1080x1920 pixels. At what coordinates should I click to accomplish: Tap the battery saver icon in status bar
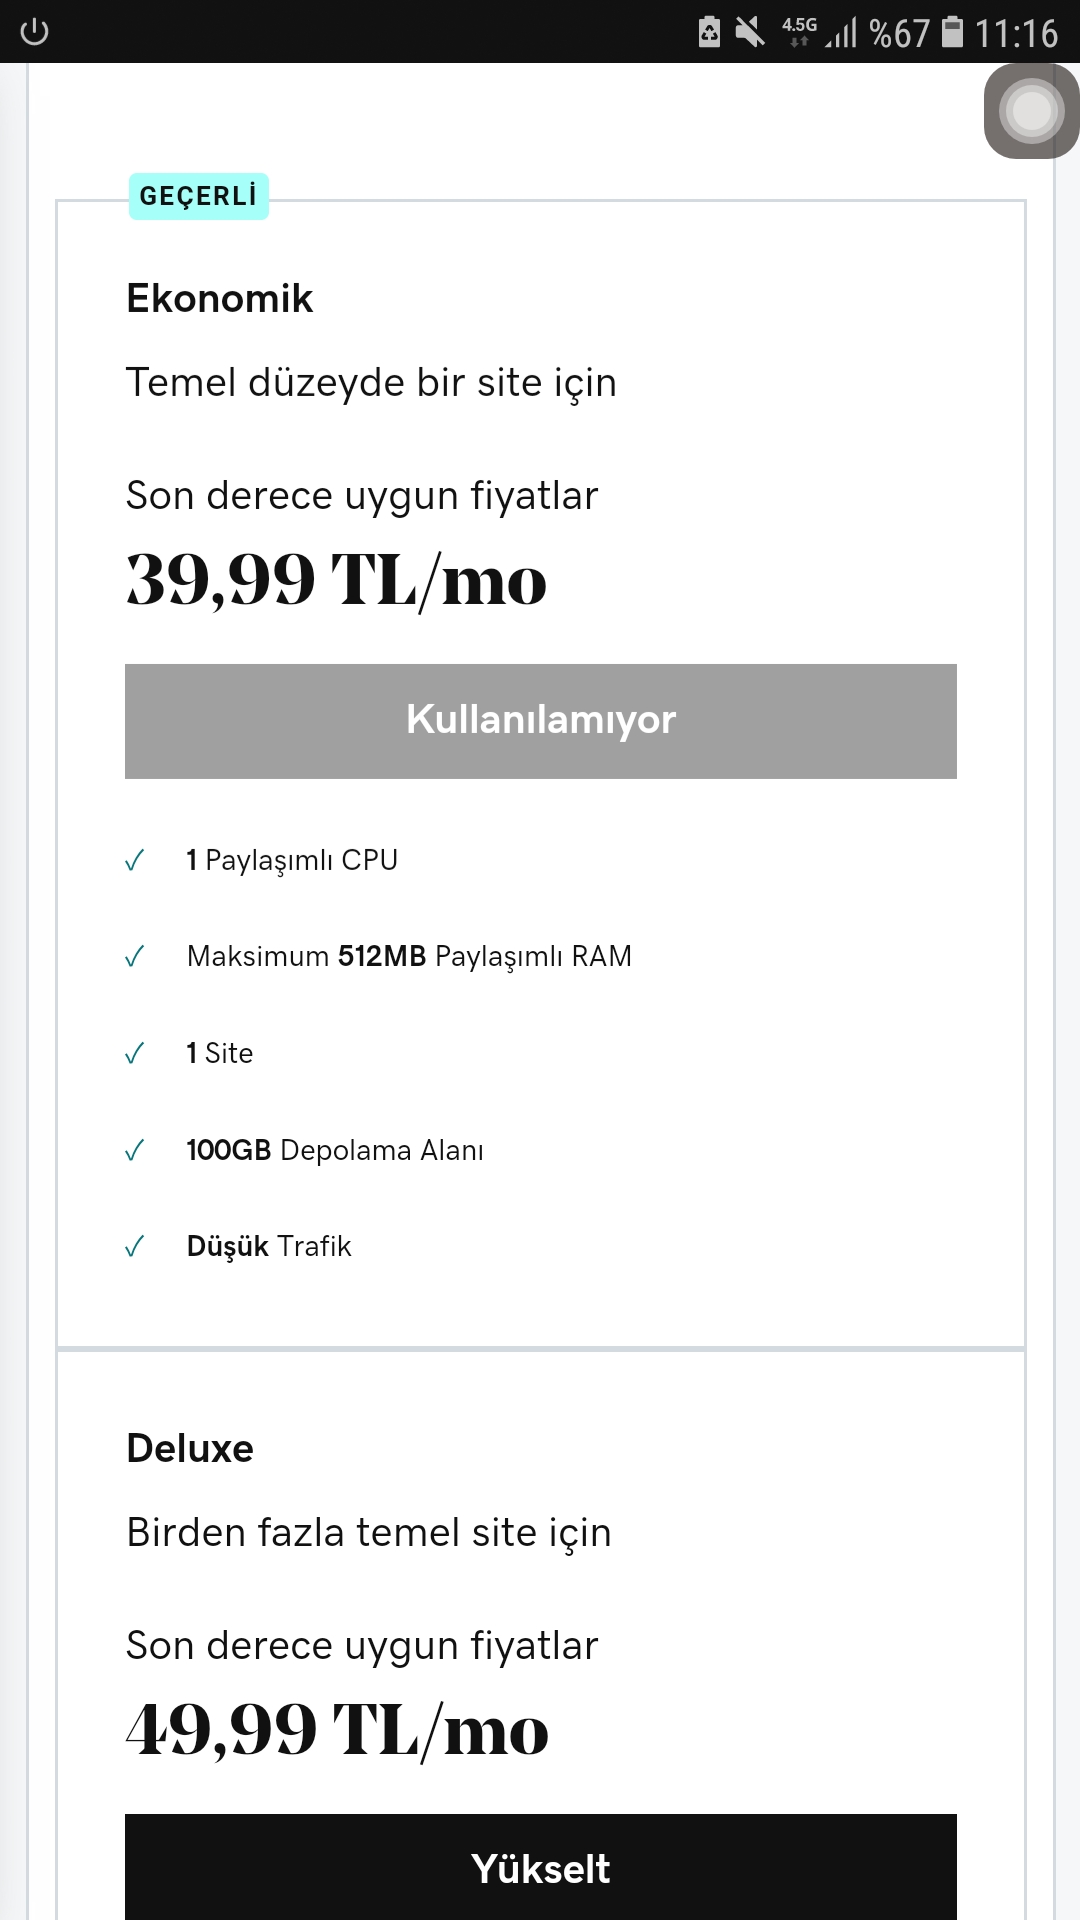[709, 32]
